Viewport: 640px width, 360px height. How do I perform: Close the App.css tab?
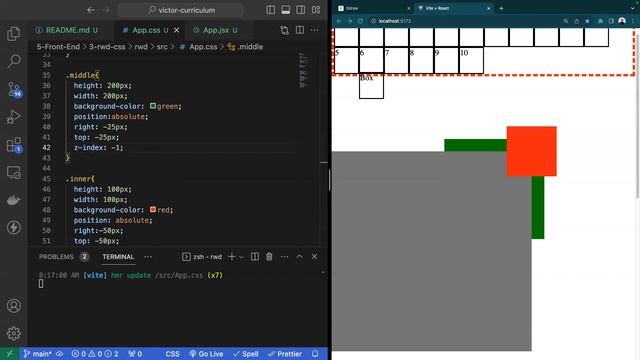176,30
